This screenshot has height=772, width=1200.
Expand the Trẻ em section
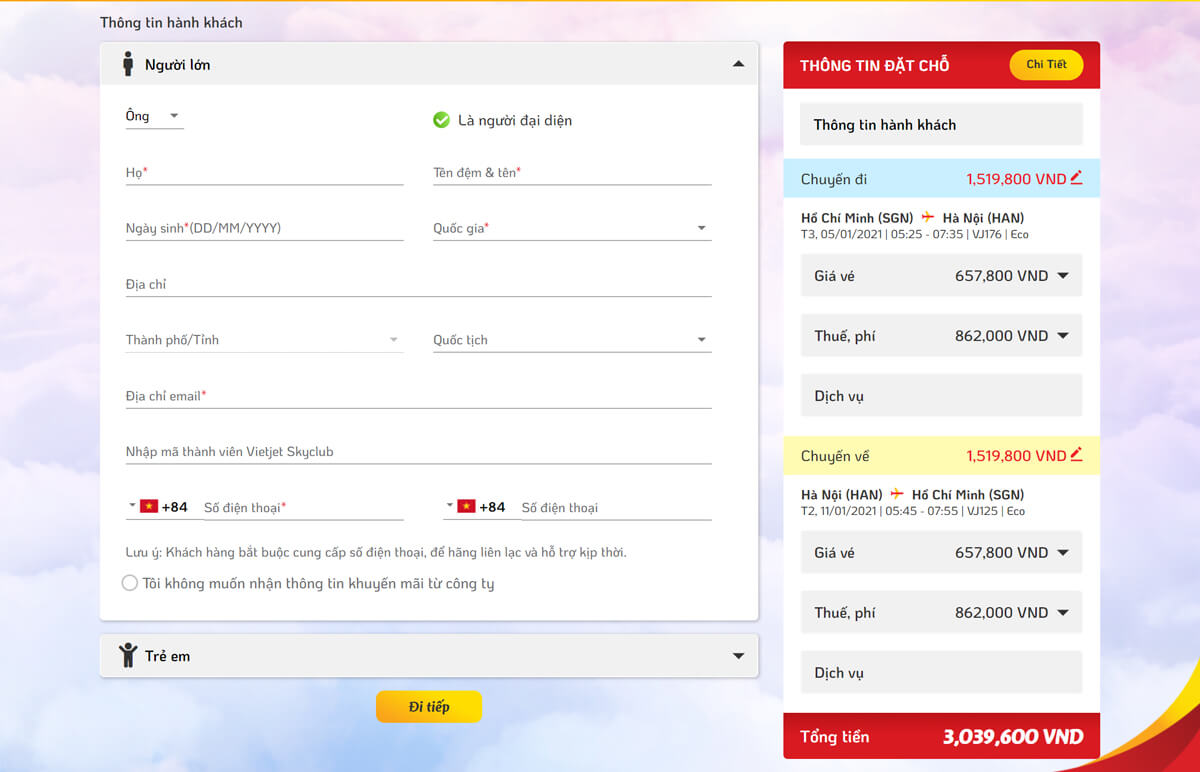point(738,656)
